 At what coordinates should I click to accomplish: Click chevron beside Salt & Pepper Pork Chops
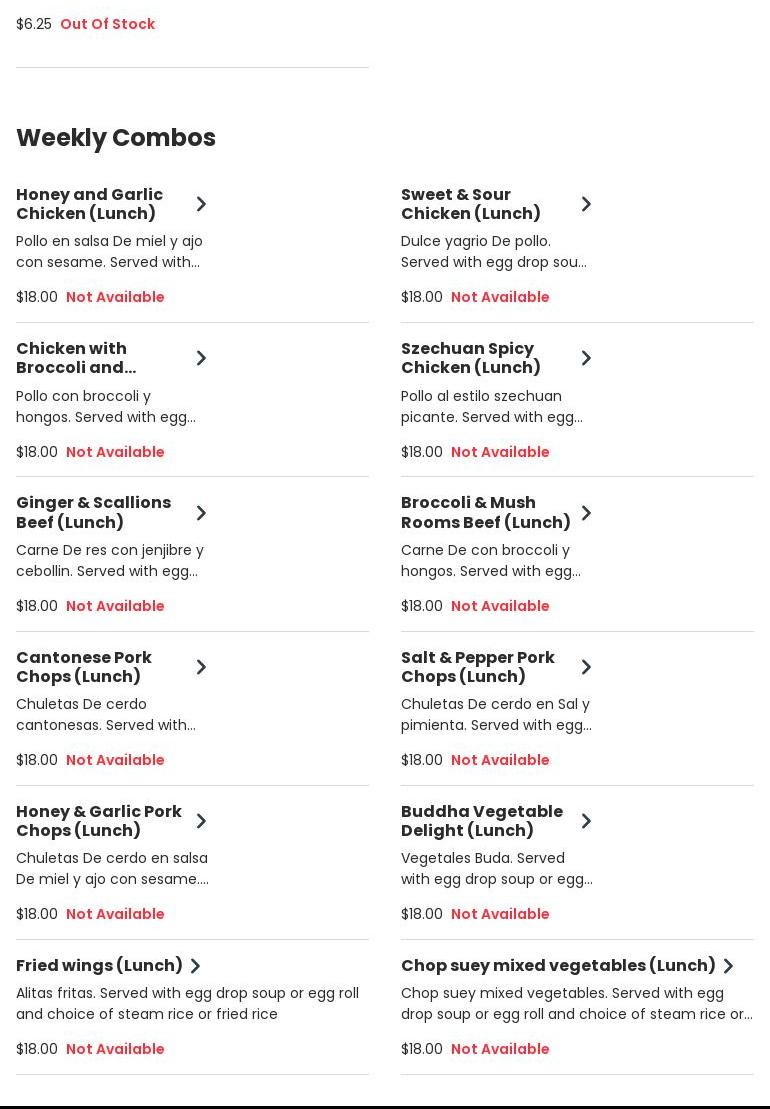point(586,667)
